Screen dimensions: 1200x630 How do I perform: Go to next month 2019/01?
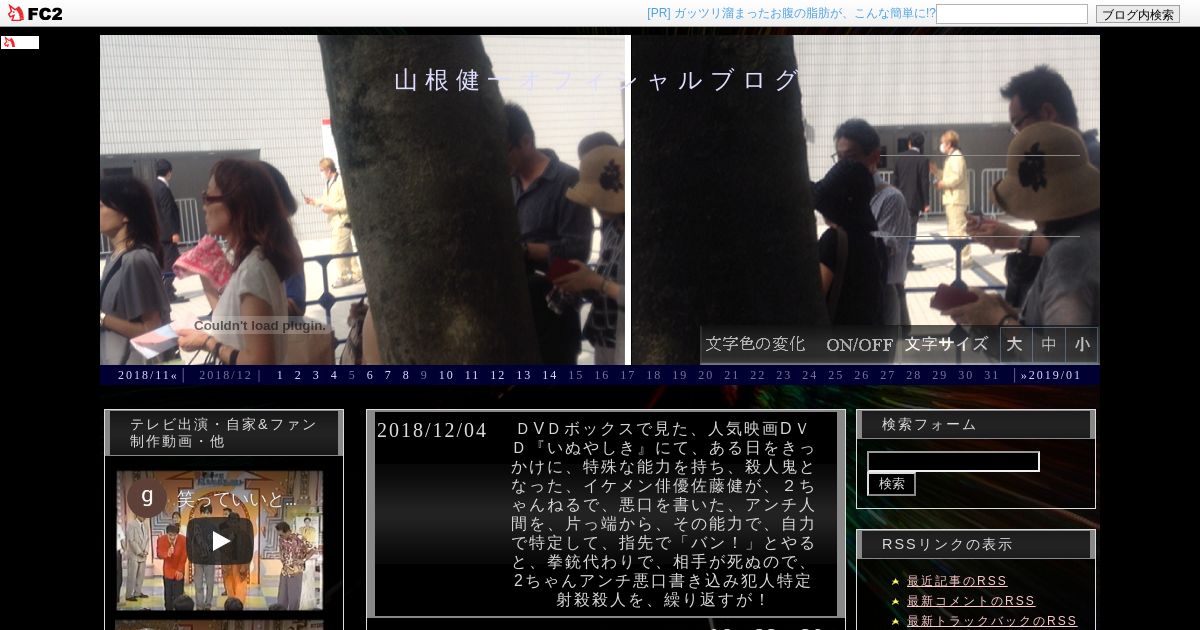[1051, 375]
